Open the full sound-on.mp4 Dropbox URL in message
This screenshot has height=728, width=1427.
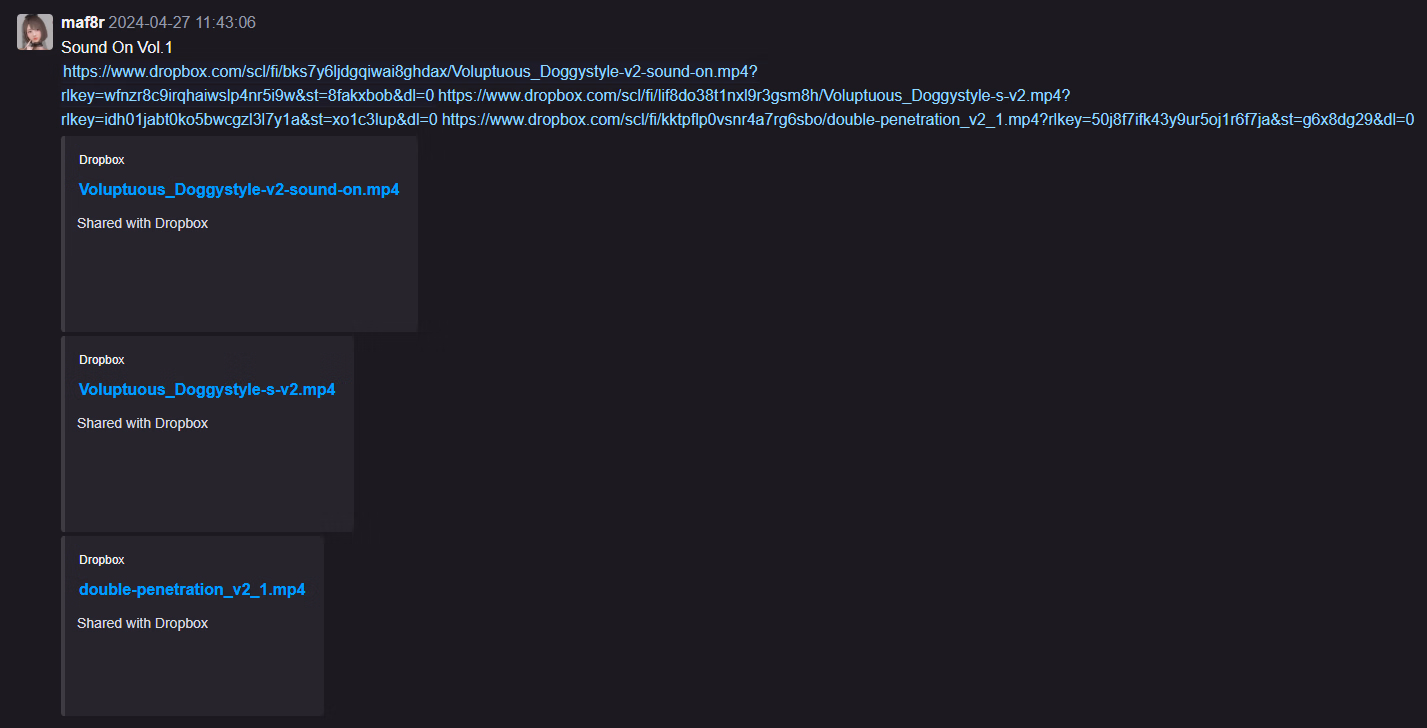pyautogui.click(x=410, y=72)
